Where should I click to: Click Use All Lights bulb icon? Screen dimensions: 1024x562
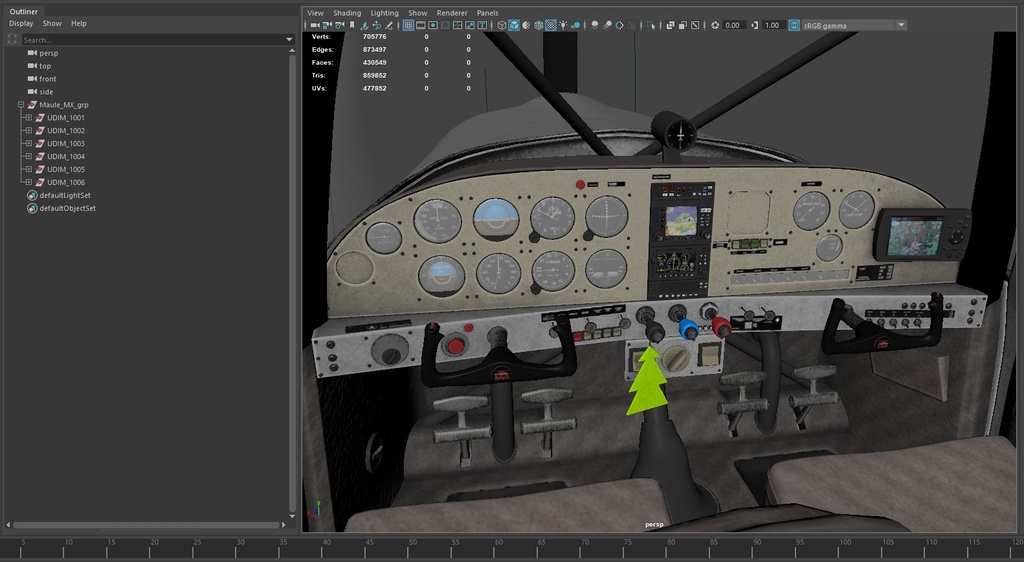pyautogui.click(x=564, y=25)
